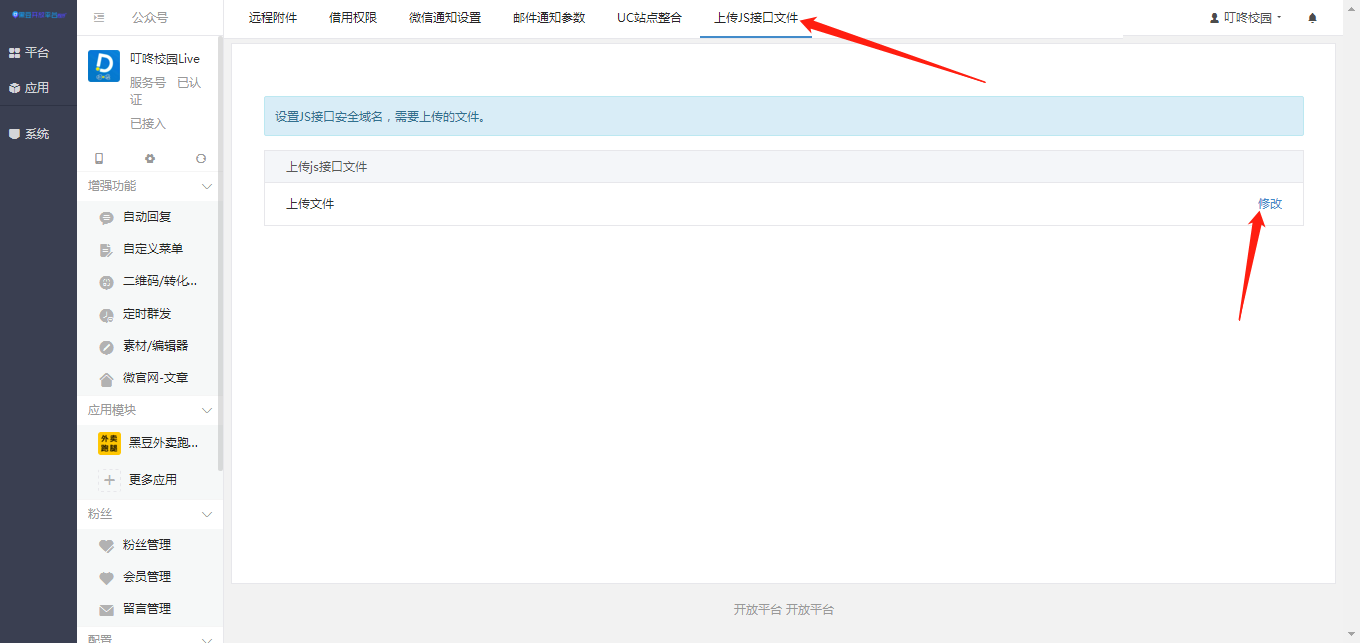Click the notification bell icon
The width and height of the screenshot is (1360, 643).
pos(1313,18)
